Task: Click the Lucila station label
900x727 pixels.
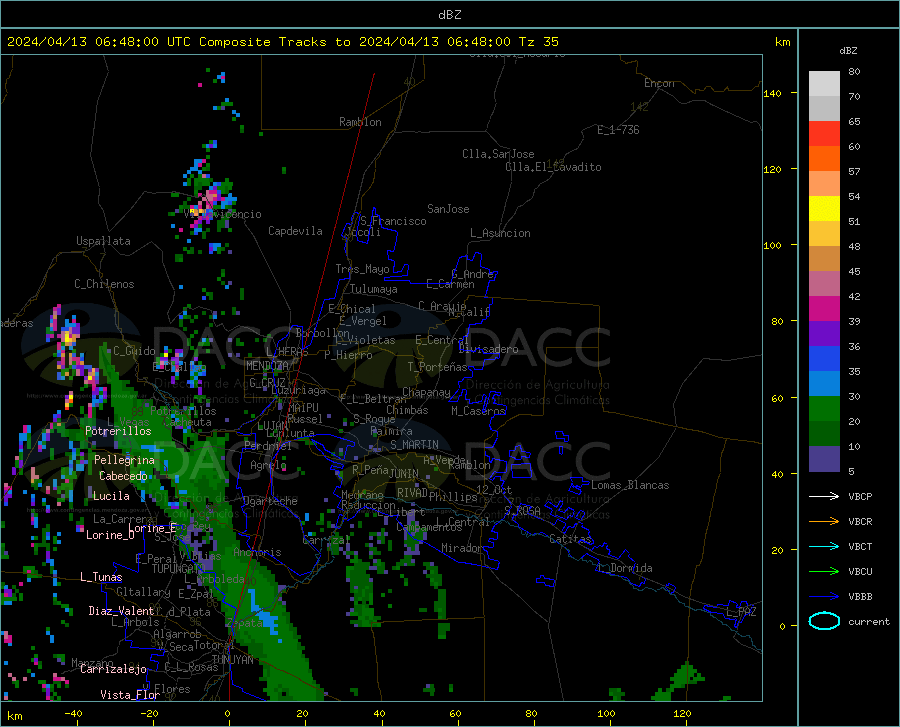Action: click(x=111, y=496)
